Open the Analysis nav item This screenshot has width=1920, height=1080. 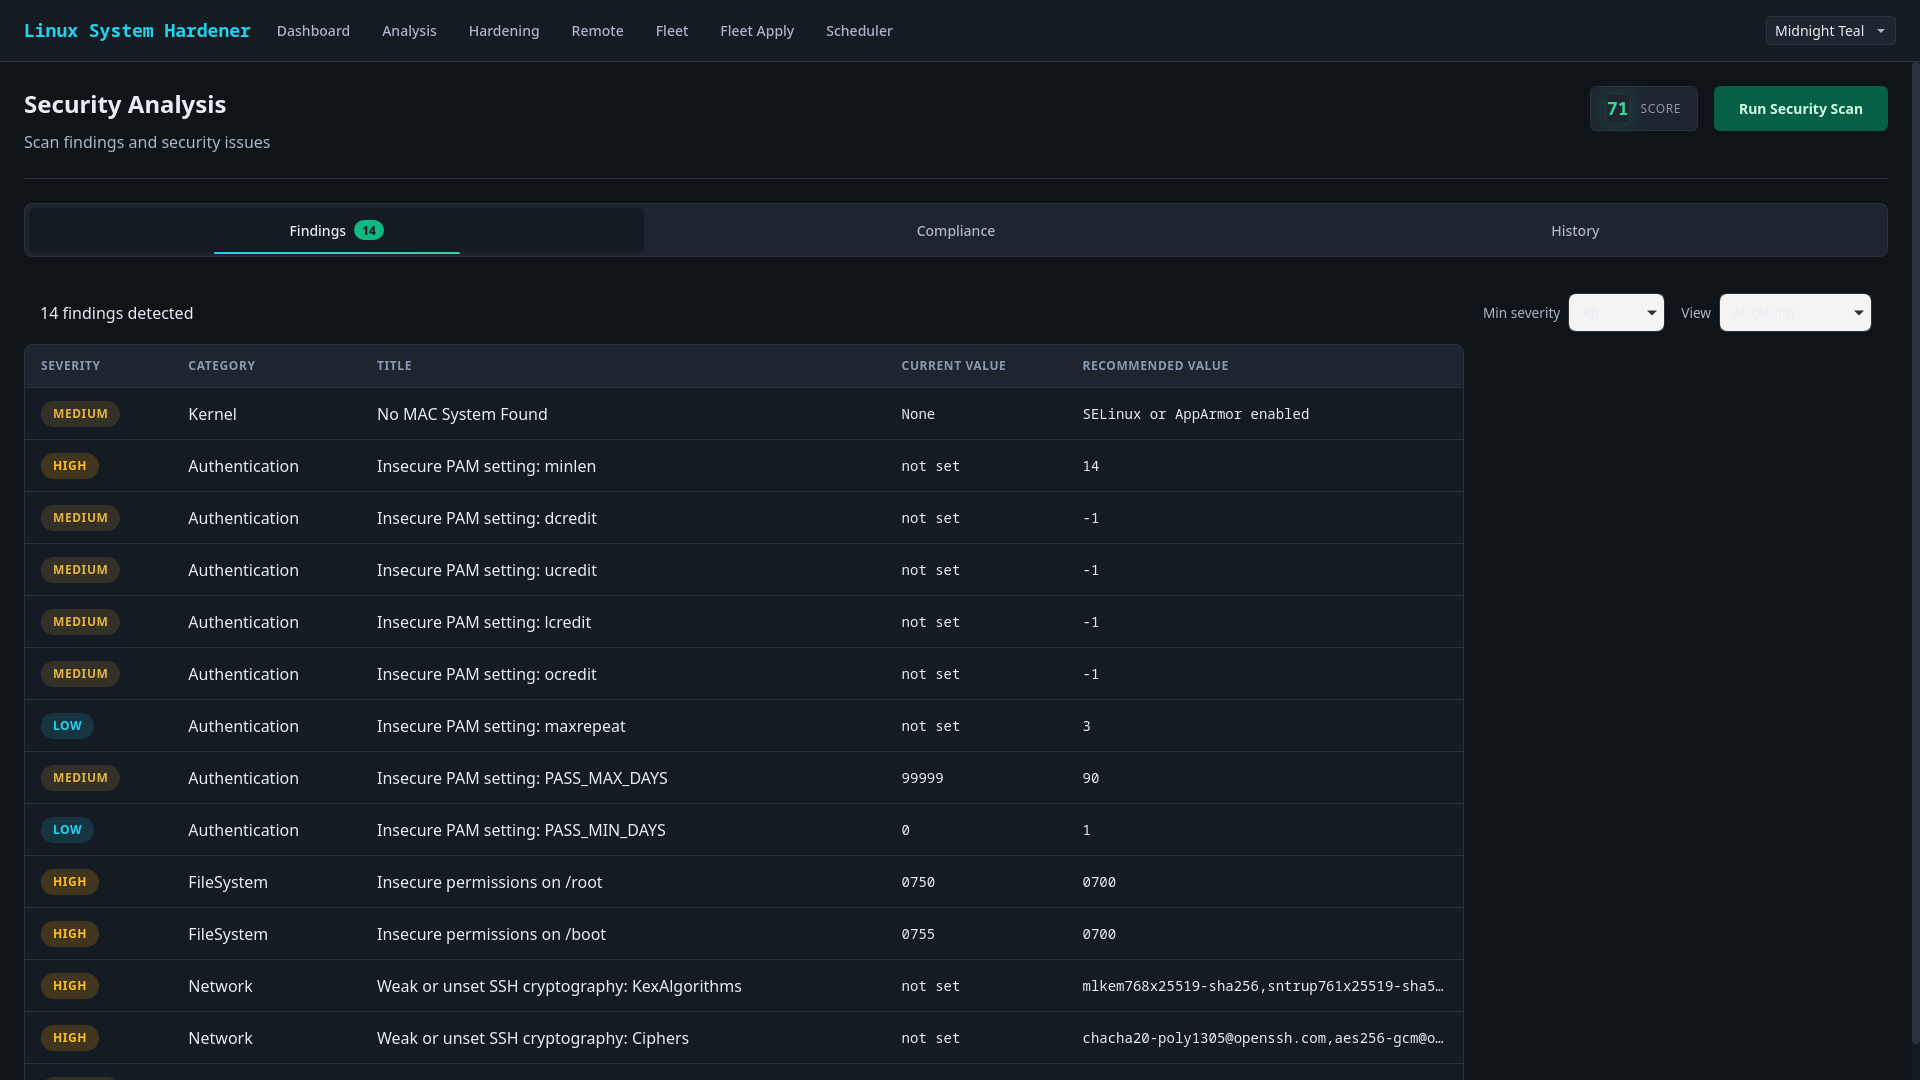pyautogui.click(x=409, y=31)
